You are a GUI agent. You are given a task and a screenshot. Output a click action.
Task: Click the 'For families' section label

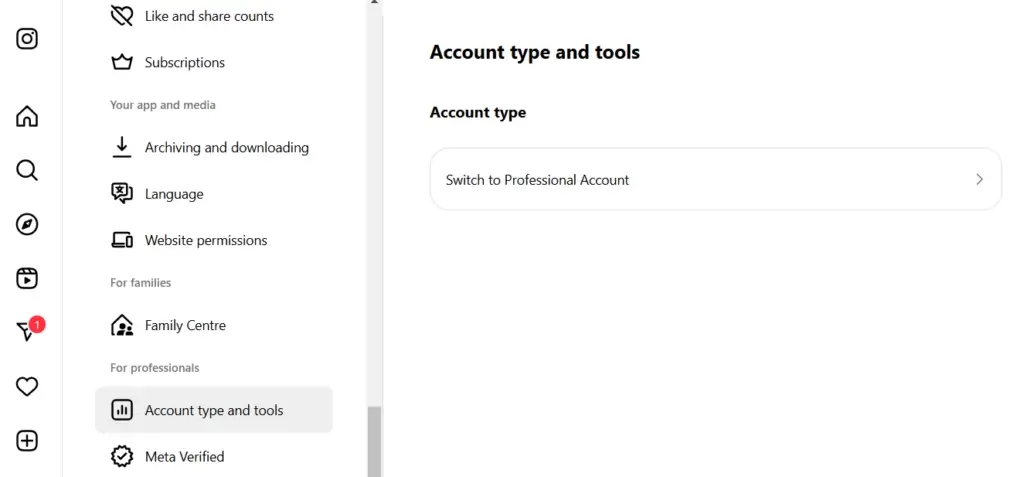click(x=140, y=283)
